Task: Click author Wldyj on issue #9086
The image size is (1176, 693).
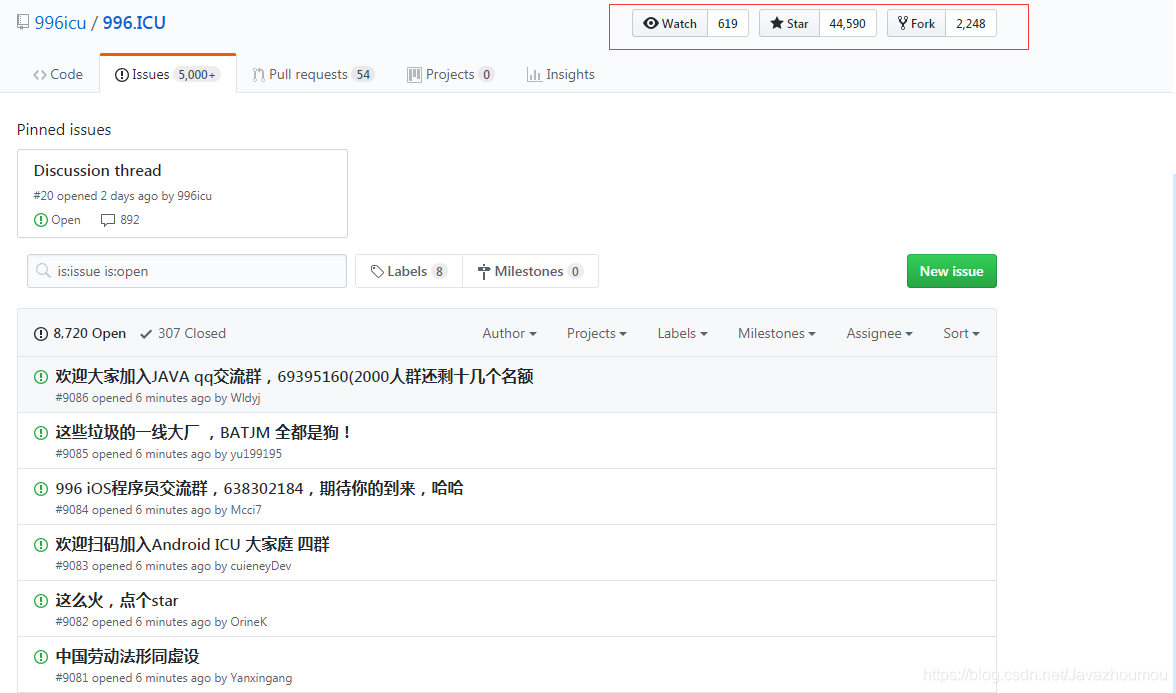Action: [245, 398]
